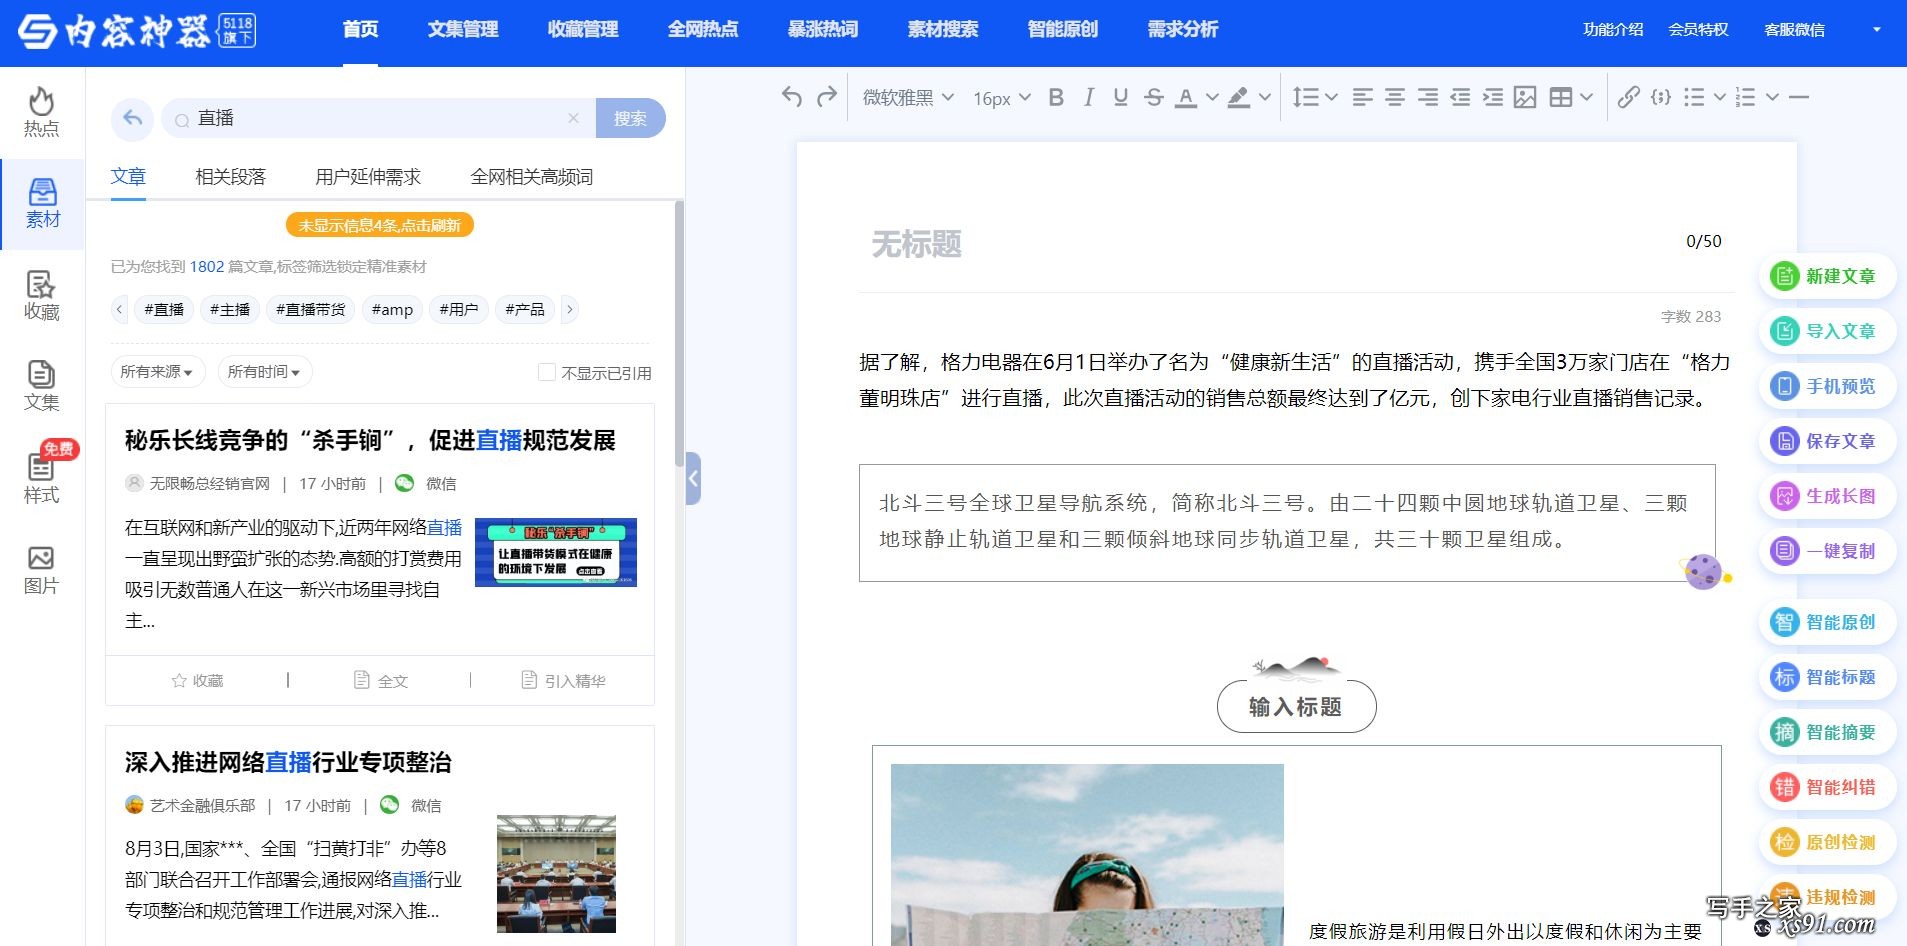Apply the font color A swatch
Screen dimensions: 1907x946
coord(1186,97)
